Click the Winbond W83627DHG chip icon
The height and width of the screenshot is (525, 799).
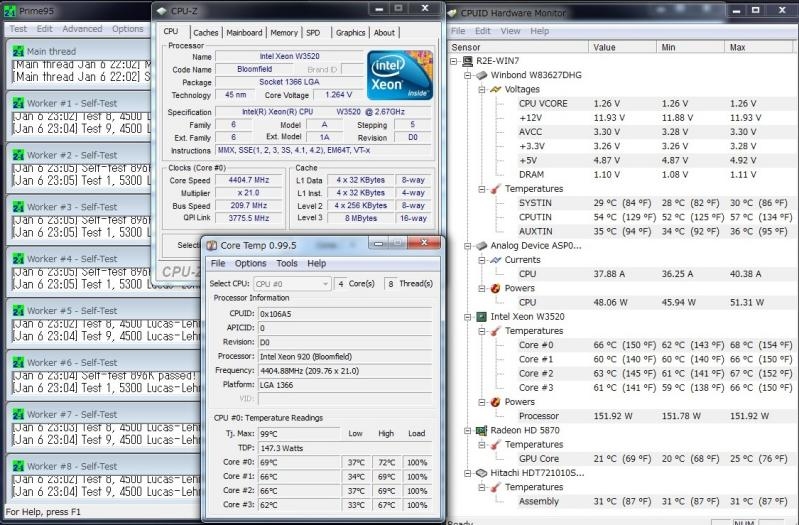click(481, 74)
